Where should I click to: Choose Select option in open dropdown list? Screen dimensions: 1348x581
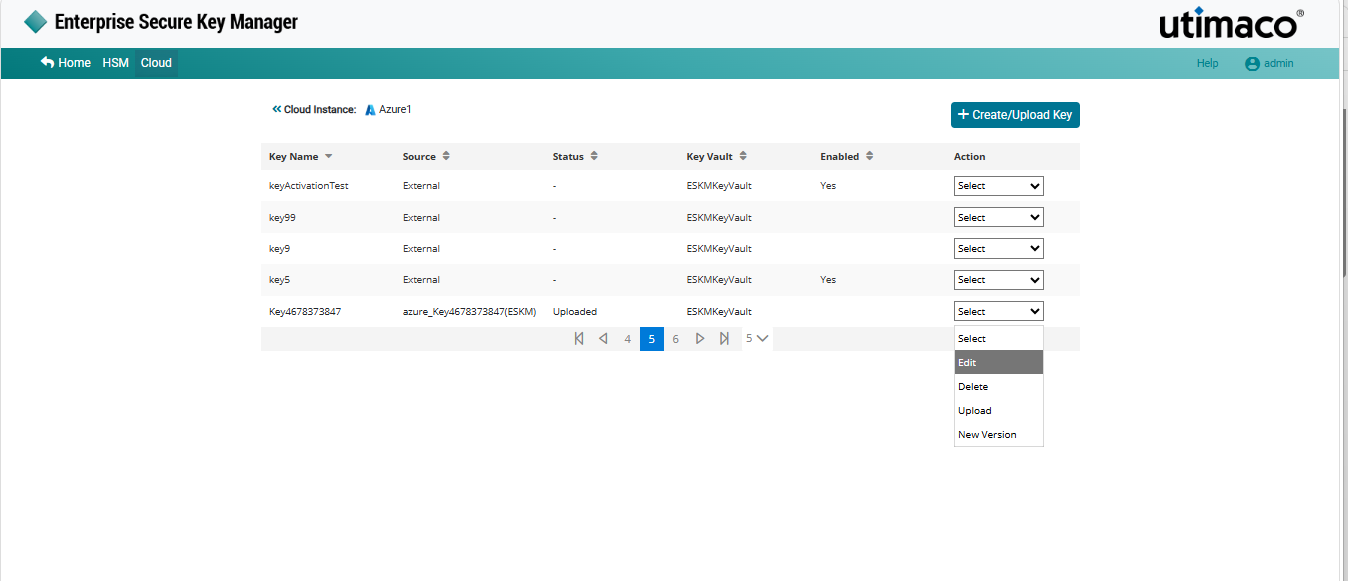(999, 338)
